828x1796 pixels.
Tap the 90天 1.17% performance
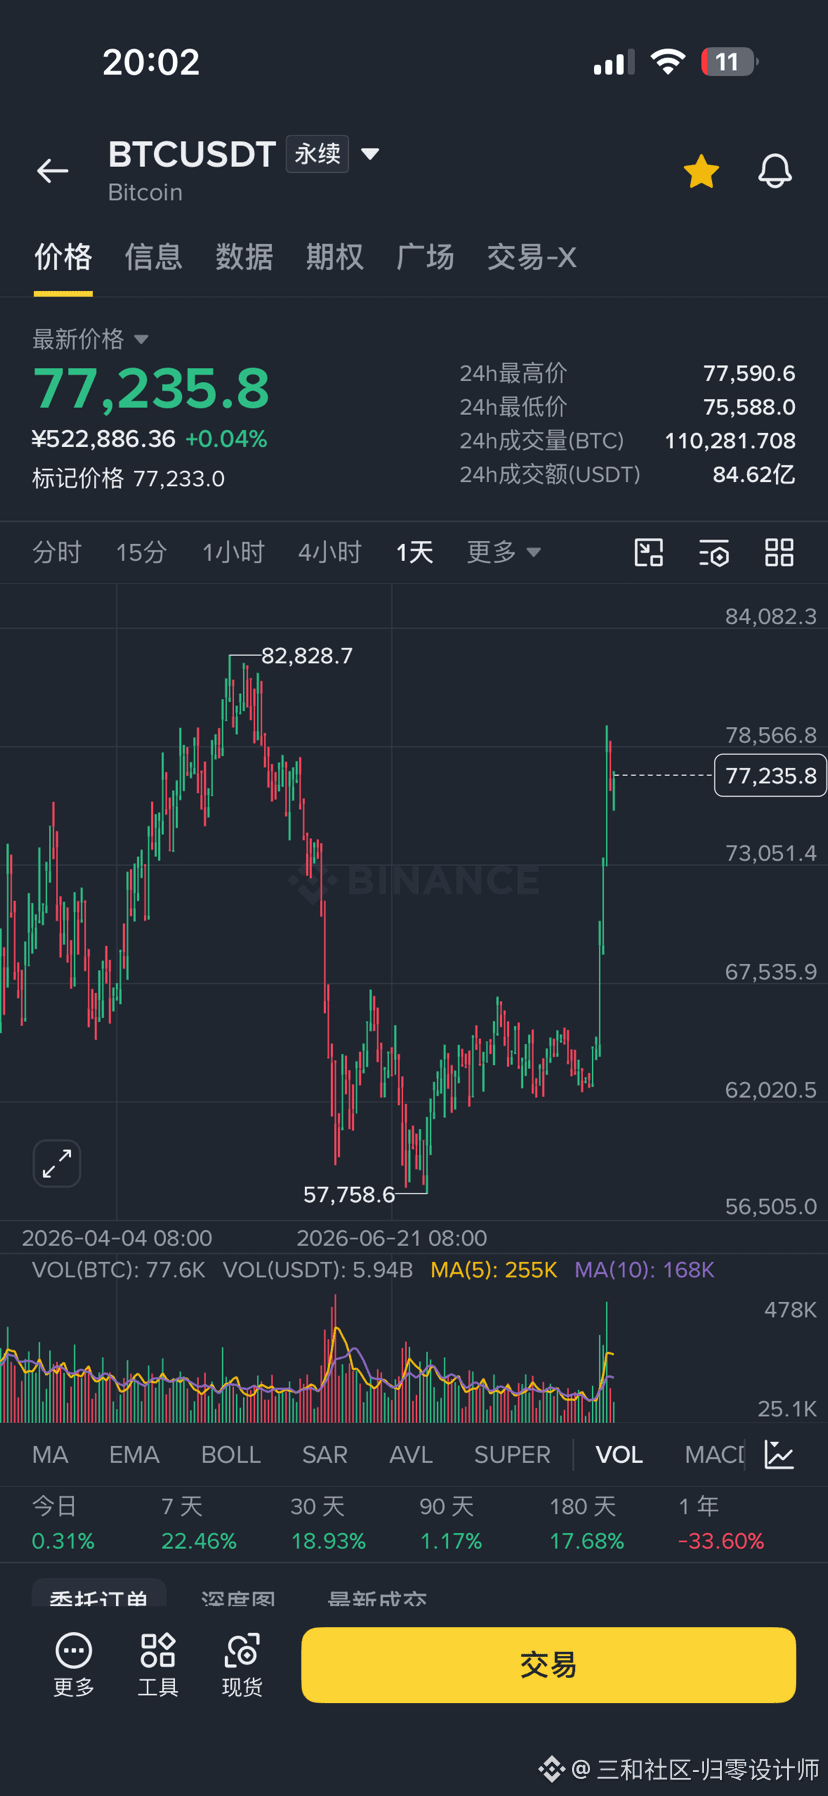tap(450, 1523)
